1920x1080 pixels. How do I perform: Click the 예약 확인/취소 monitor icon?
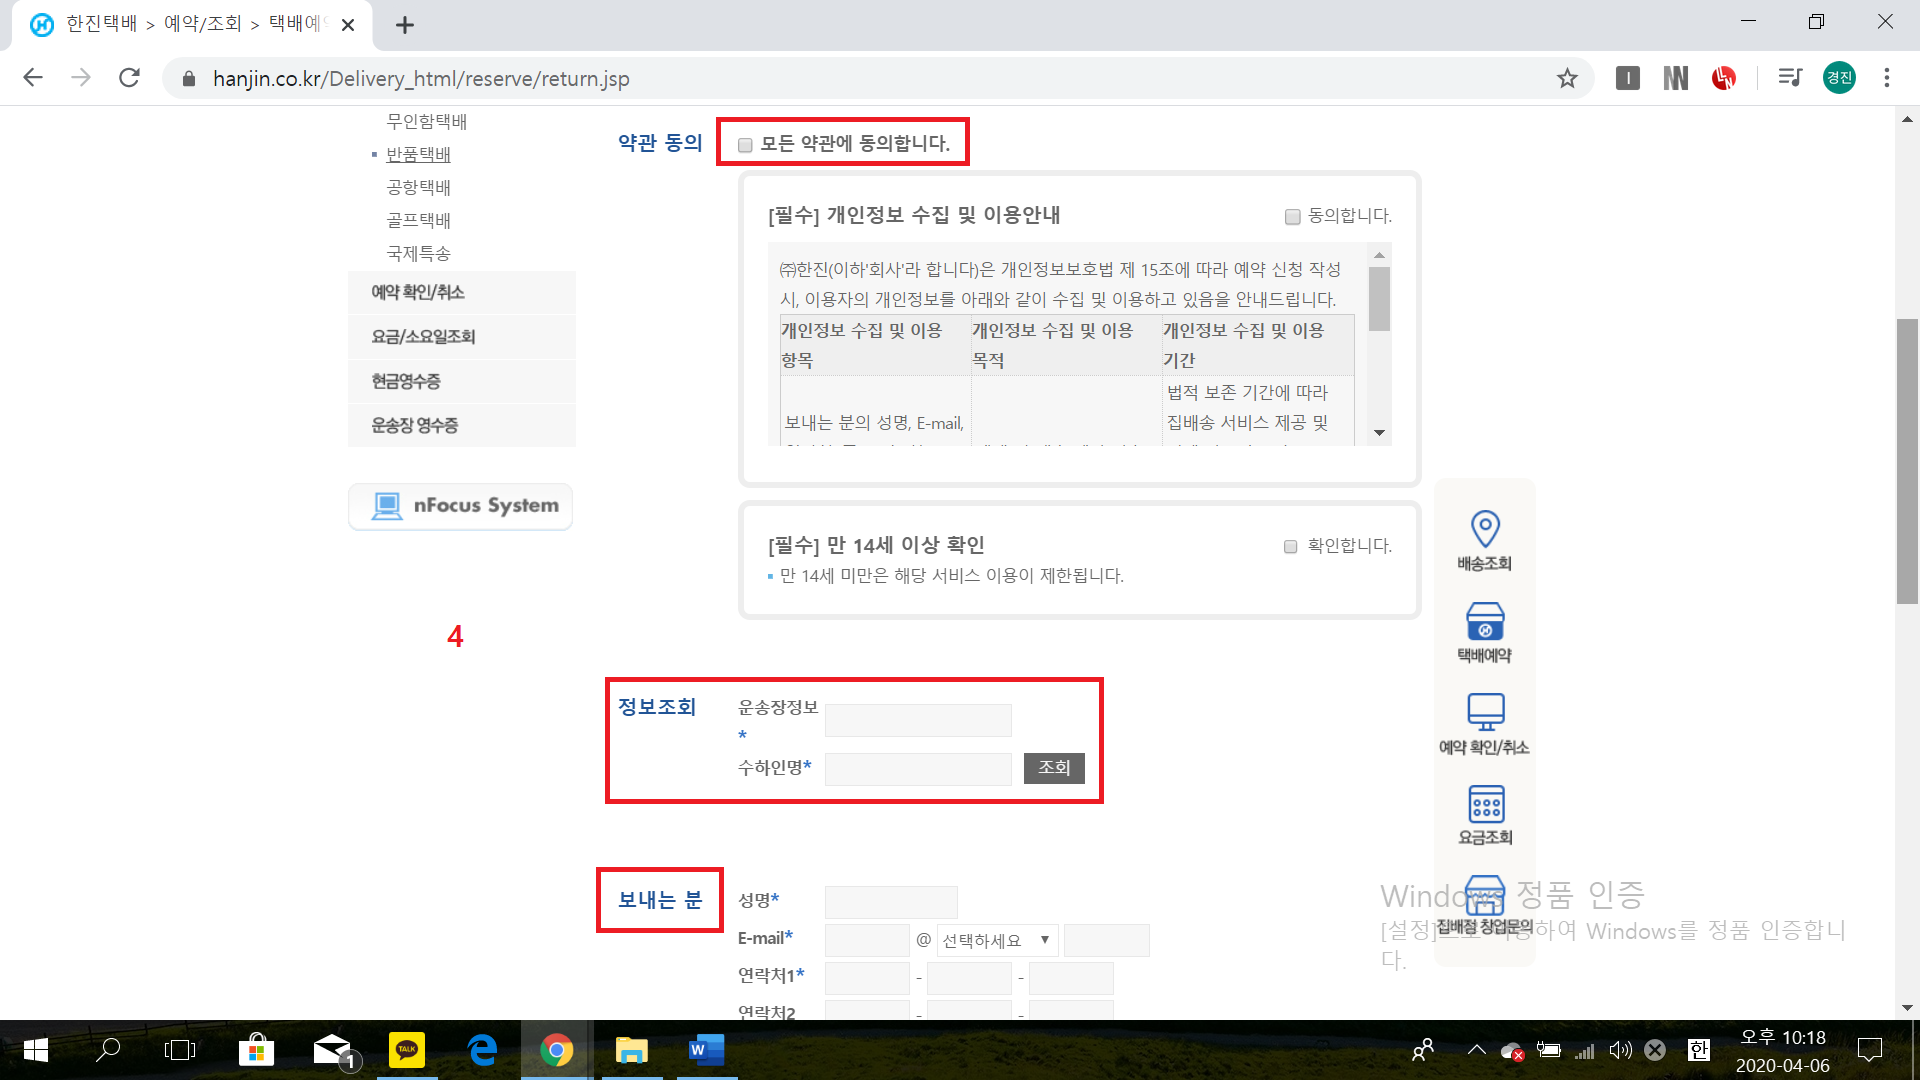point(1485,712)
